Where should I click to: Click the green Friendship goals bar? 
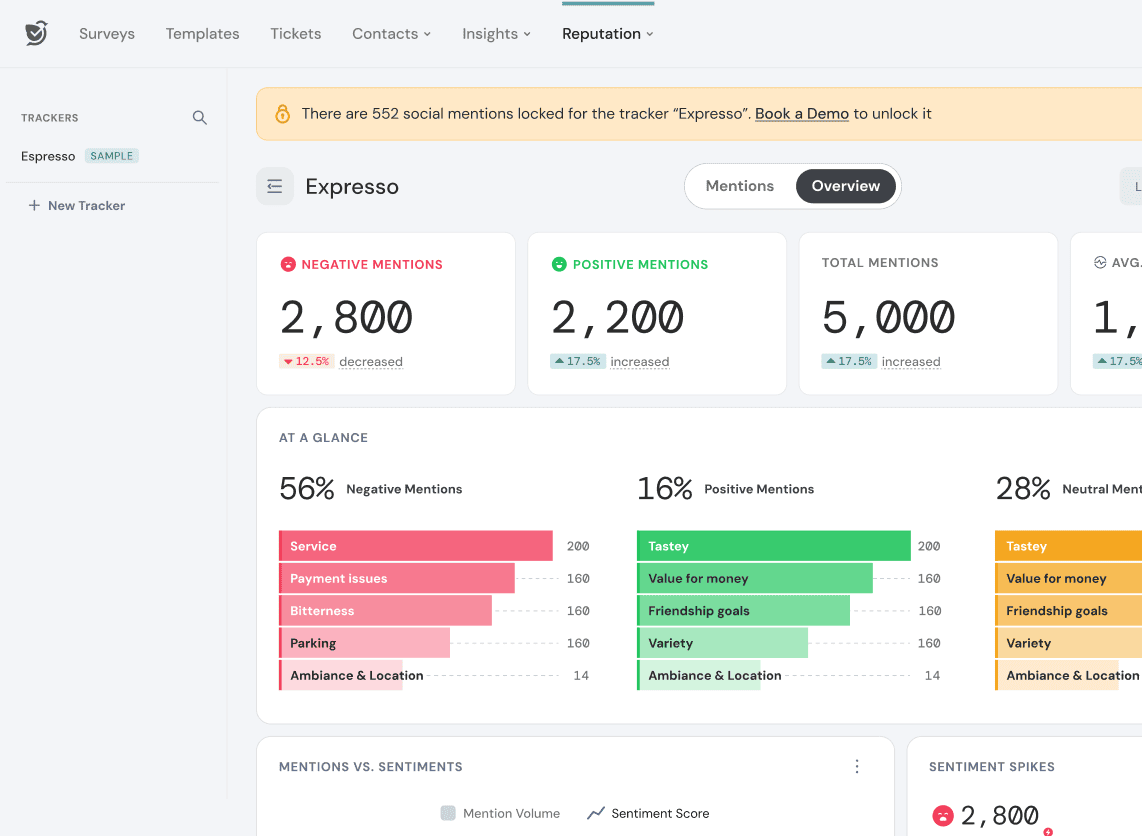click(743, 610)
